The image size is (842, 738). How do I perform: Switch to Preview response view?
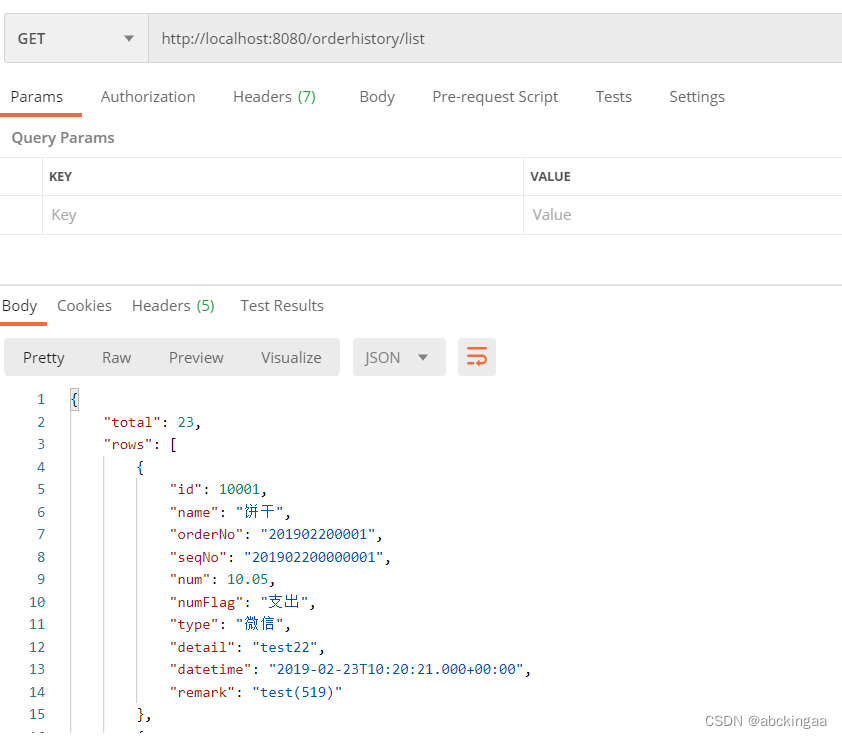tap(196, 357)
